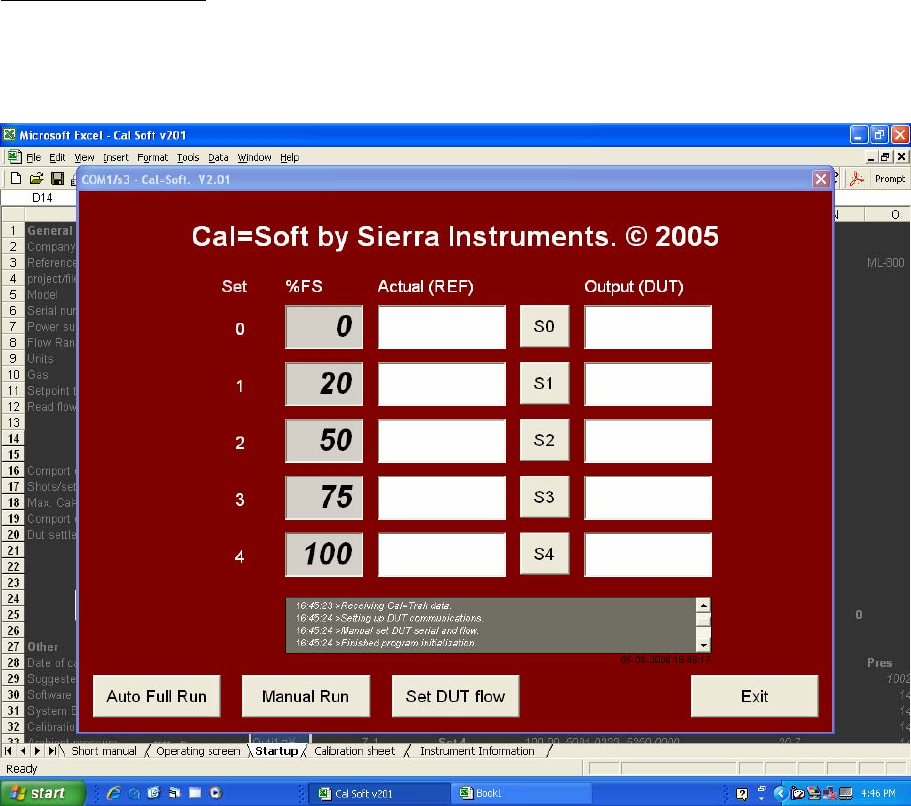Click the S4 set button
Screen dimensions: 911x806
pos(544,554)
